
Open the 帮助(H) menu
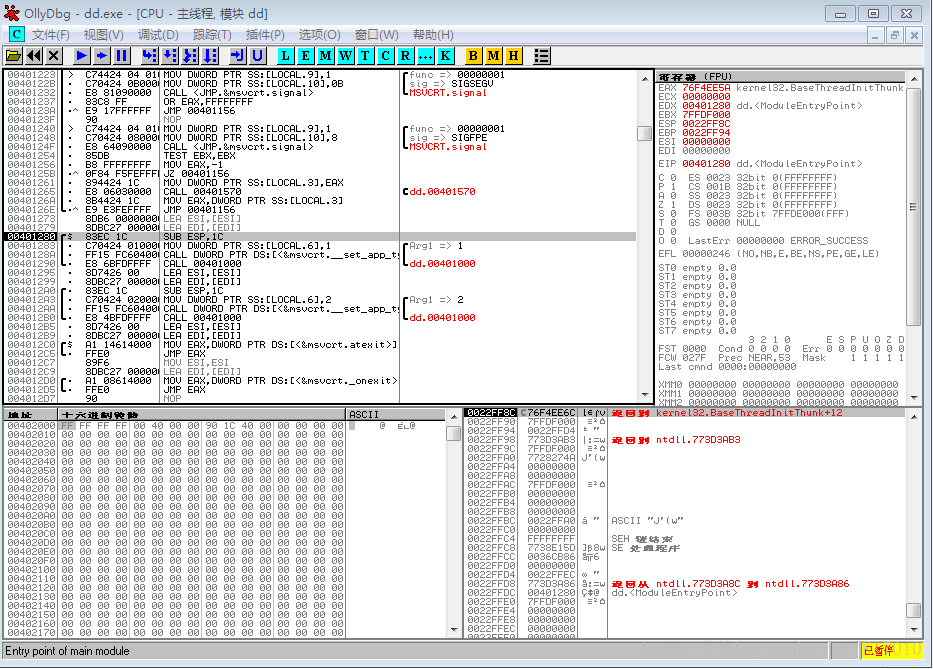(433, 35)
